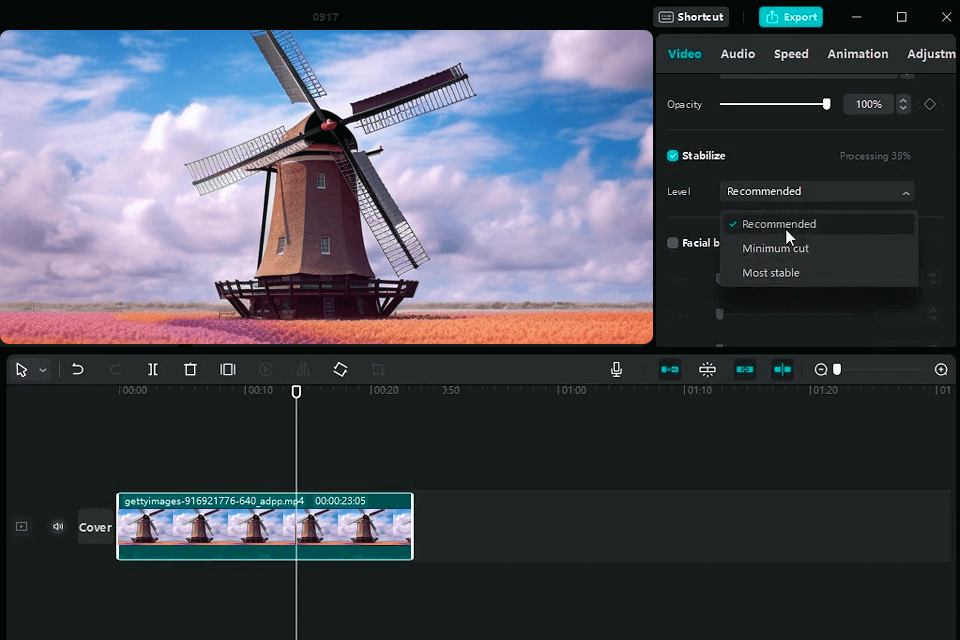Uncheck the Stabilize checkbox

click(x=673, y=156)
